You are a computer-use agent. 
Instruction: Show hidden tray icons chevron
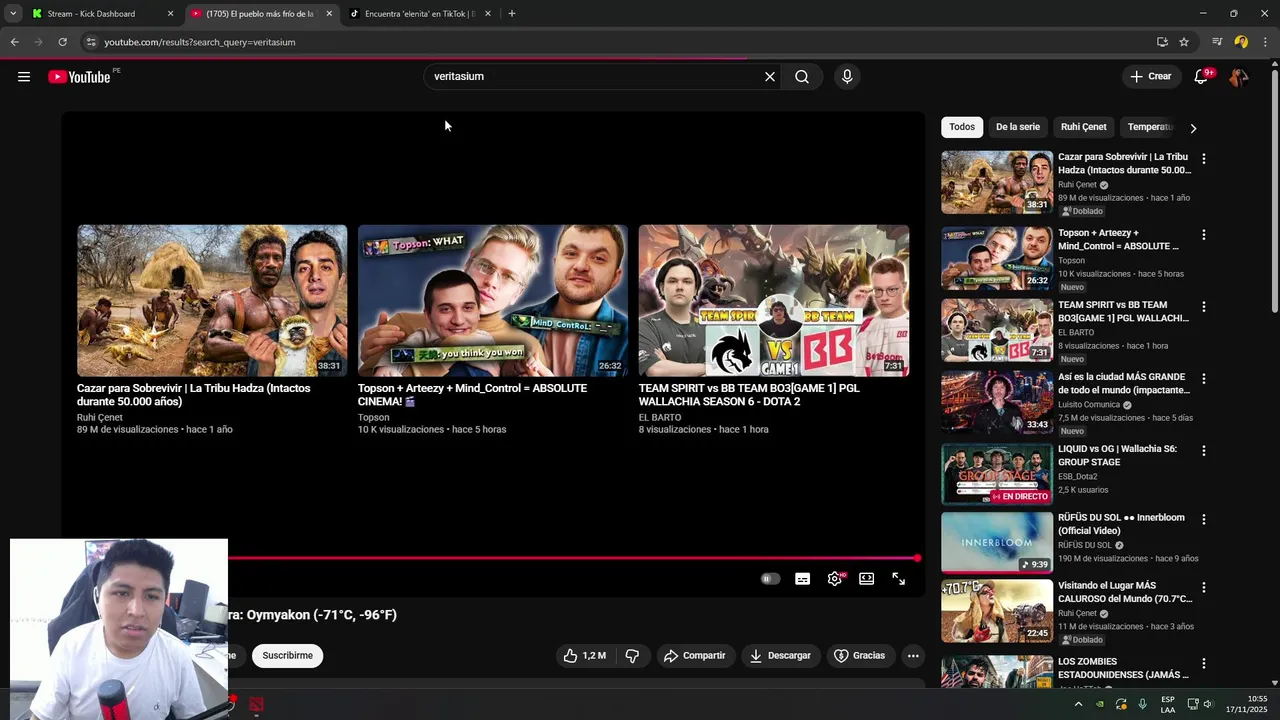(x=1078, y=704)
